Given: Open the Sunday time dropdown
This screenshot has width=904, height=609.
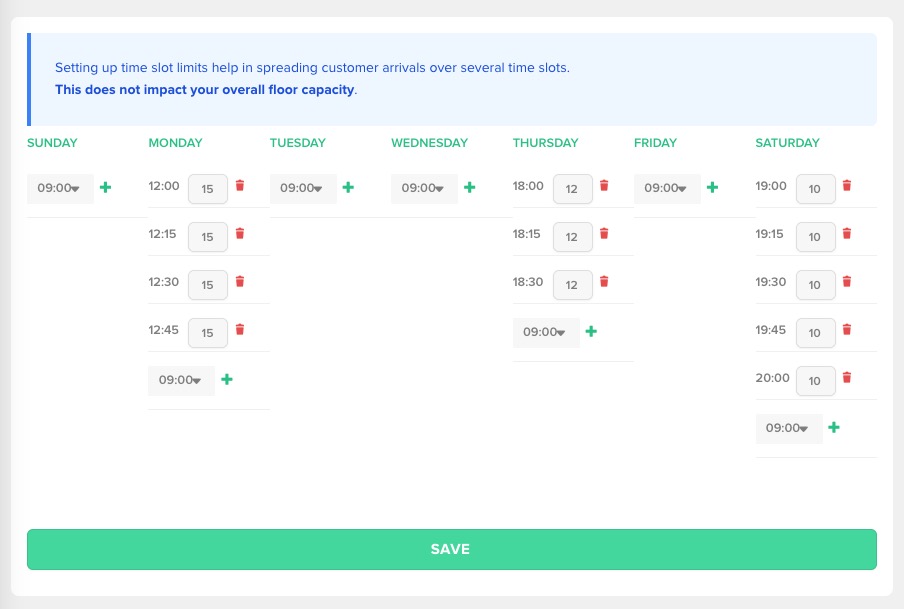Looking at the screenshot, I should pyautogui.click(x=60, y=188).
